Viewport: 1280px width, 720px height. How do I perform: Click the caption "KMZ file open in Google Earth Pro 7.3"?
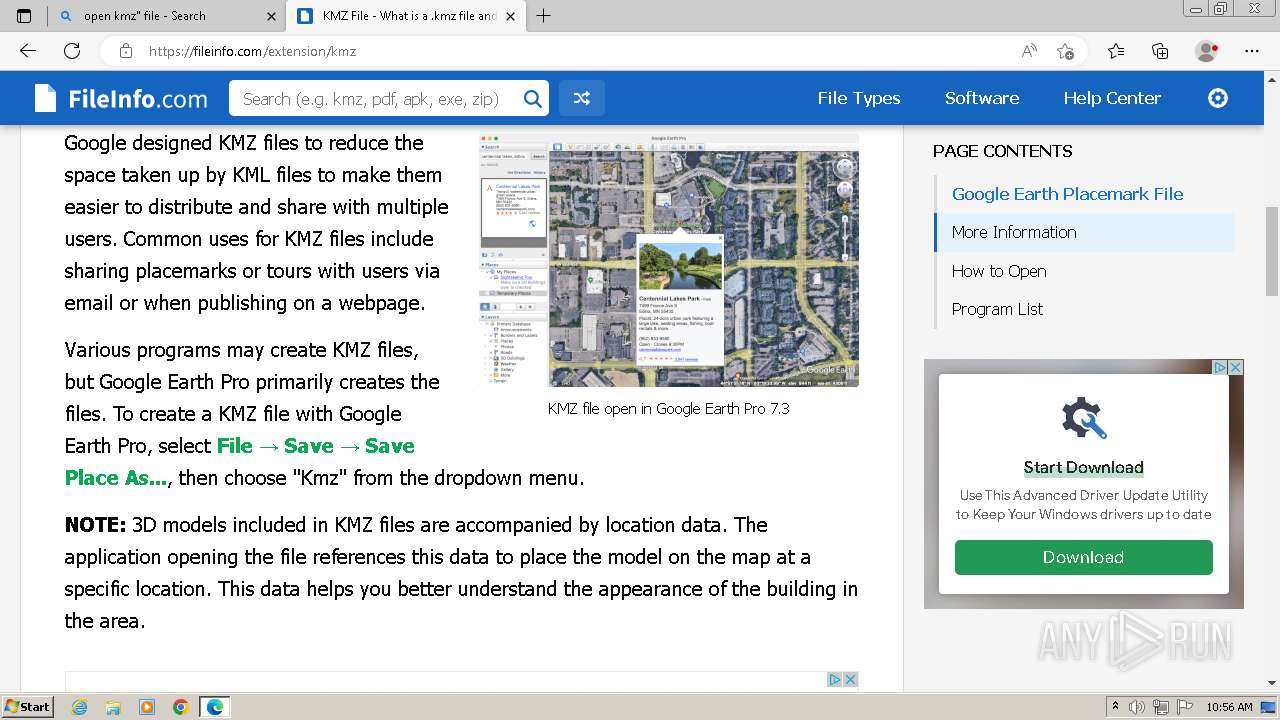pyautogui.click(x=668, y=408)
